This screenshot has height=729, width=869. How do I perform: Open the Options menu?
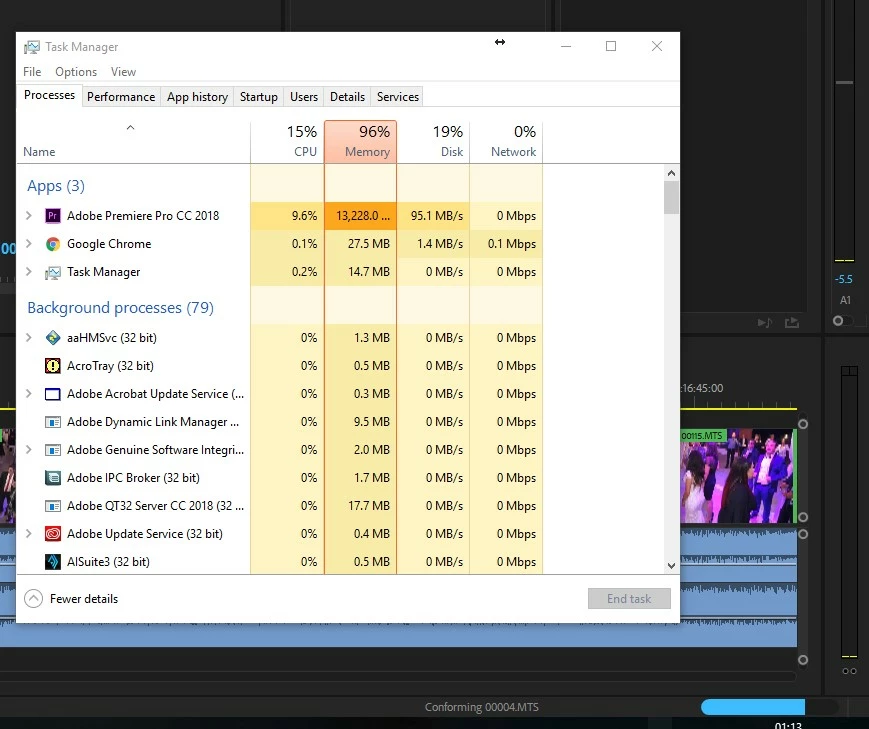pos(76,72)
